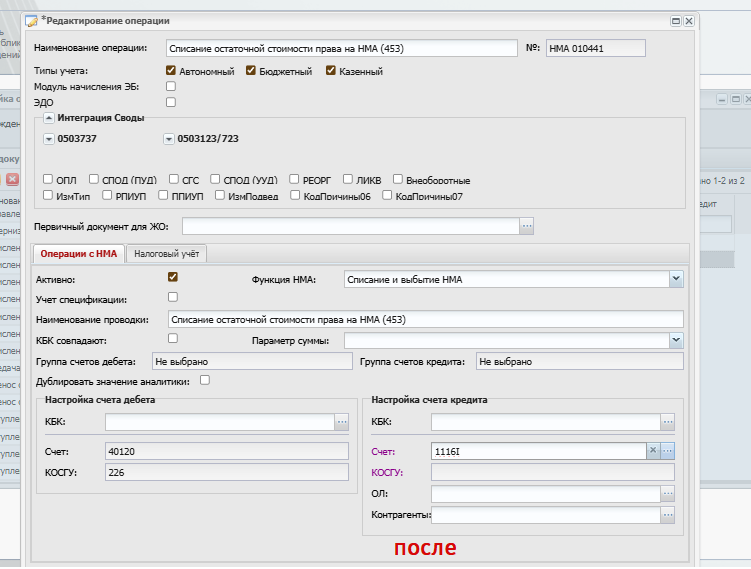Uncheck the Автономный account type
The image size is (751, 569).
pos(171,70)
